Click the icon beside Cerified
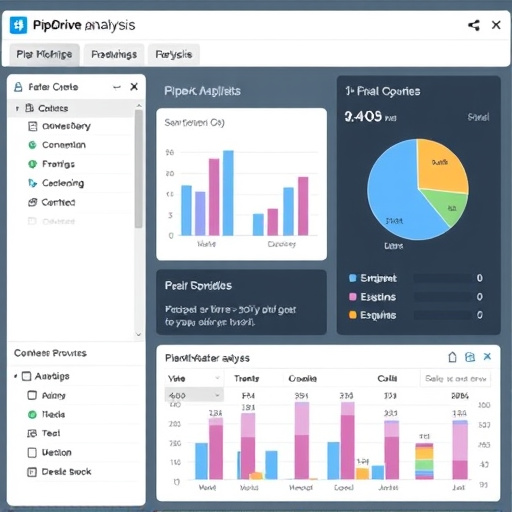 (32, 202)
